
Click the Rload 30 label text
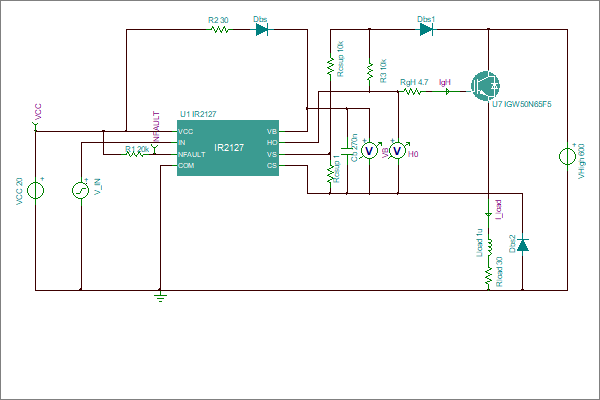click(499, 272)
